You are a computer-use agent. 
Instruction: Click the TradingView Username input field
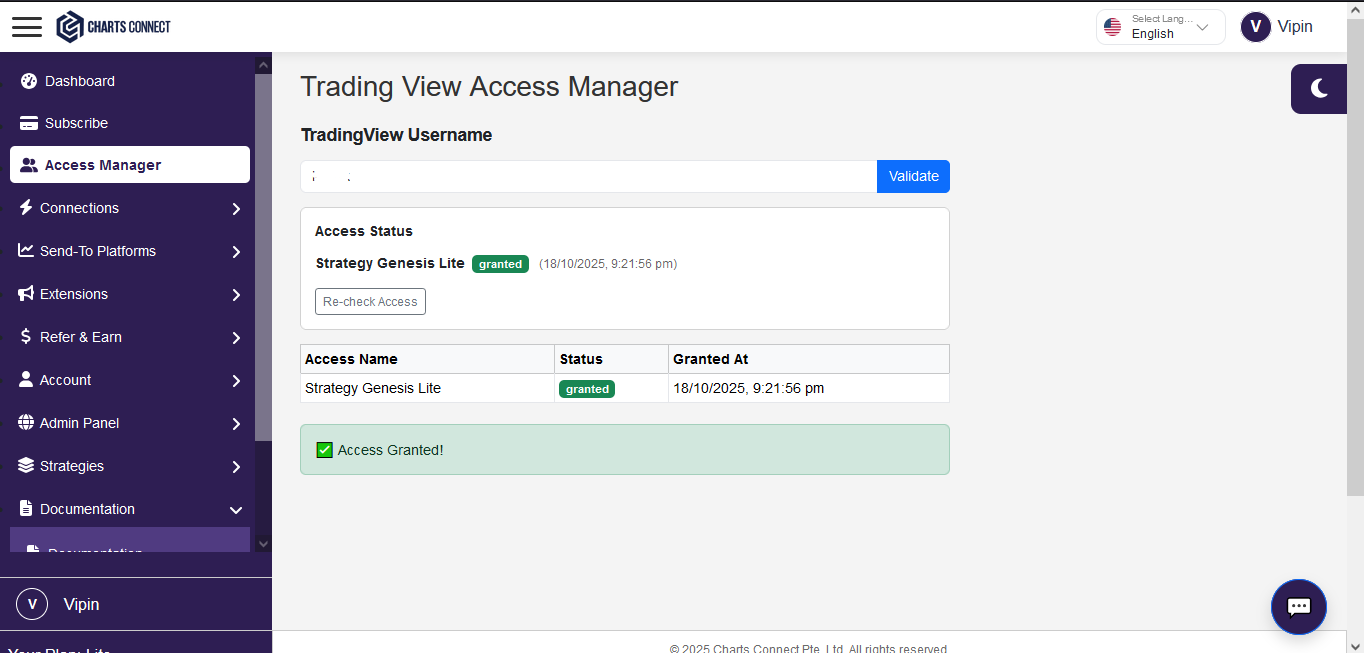coord(588,176)
